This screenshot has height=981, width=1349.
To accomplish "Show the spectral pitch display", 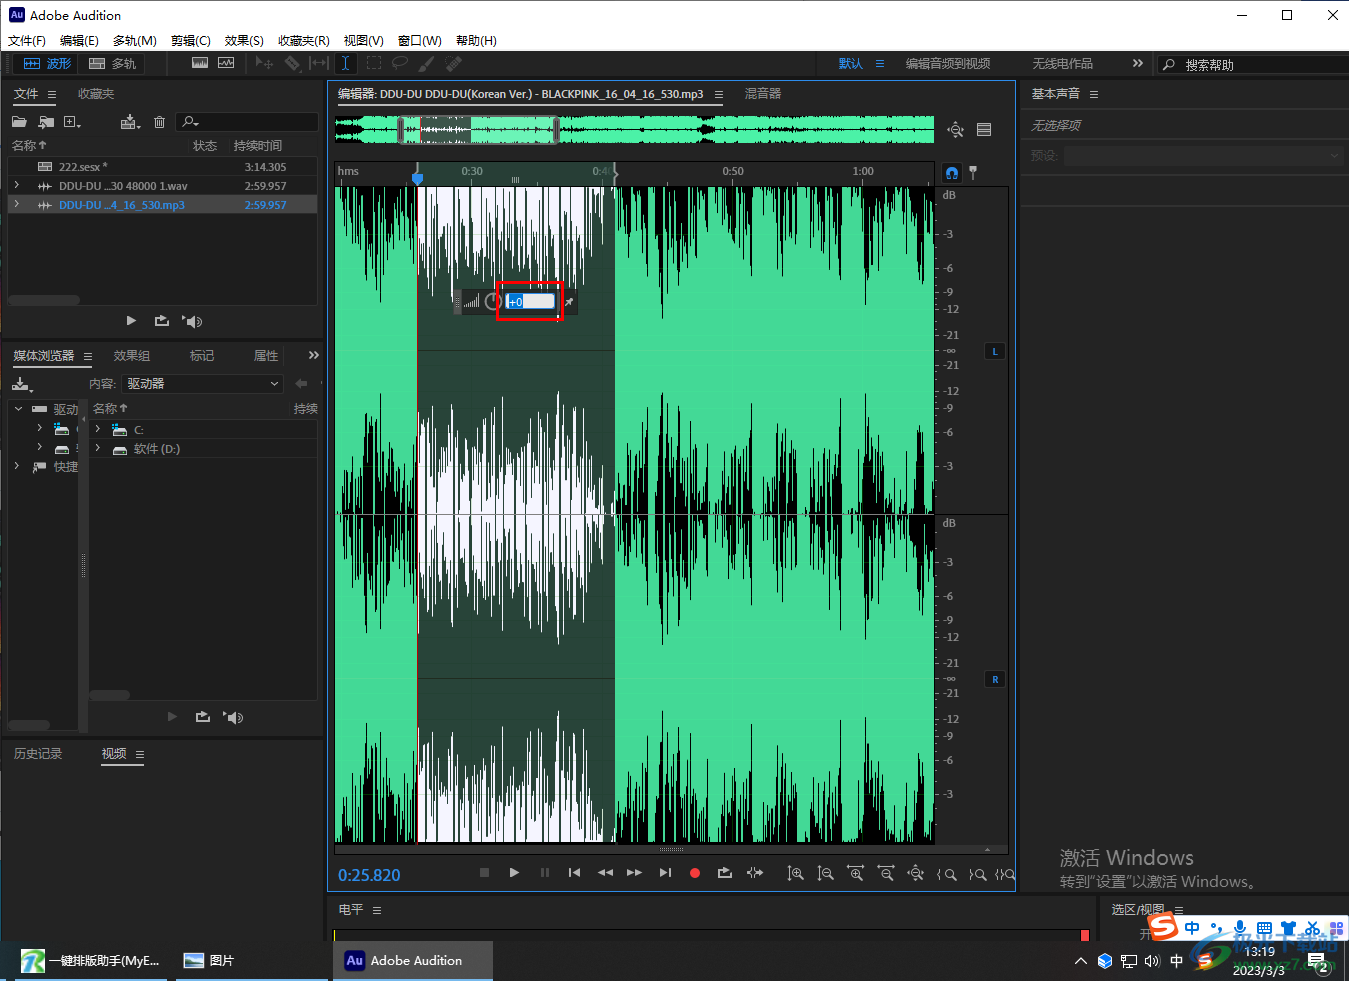I will (x=226, y=63).
